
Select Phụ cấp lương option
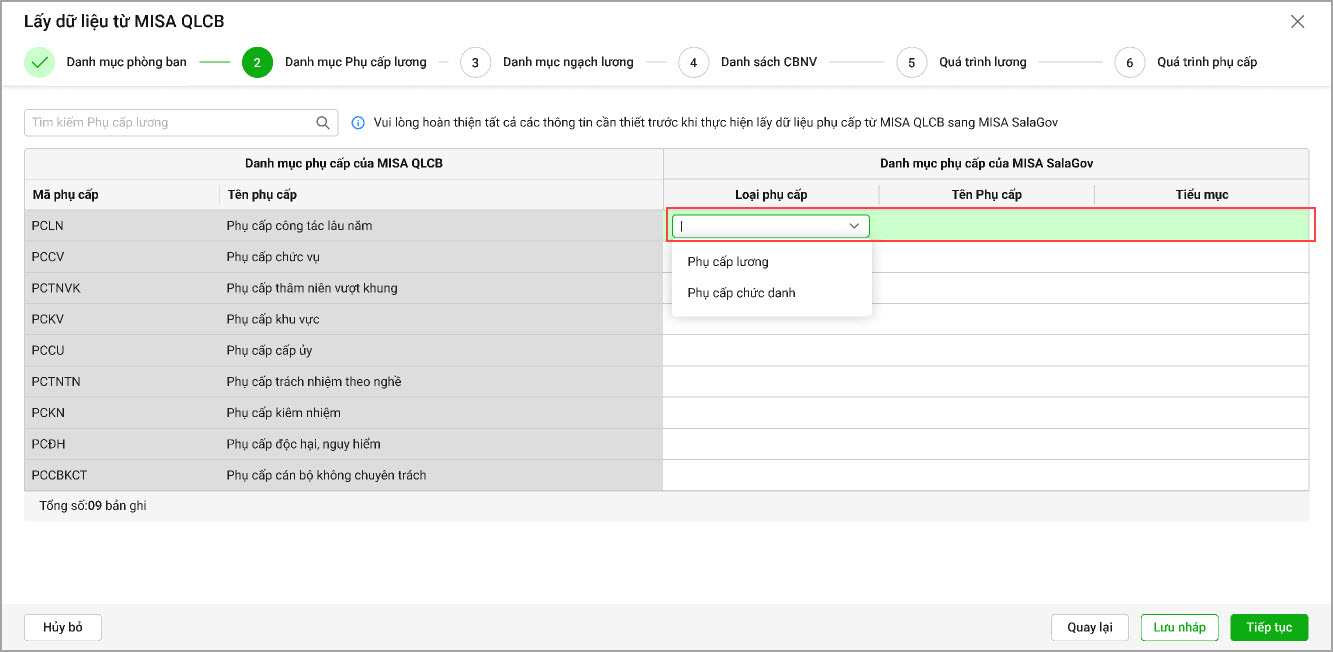click(728, 262)
